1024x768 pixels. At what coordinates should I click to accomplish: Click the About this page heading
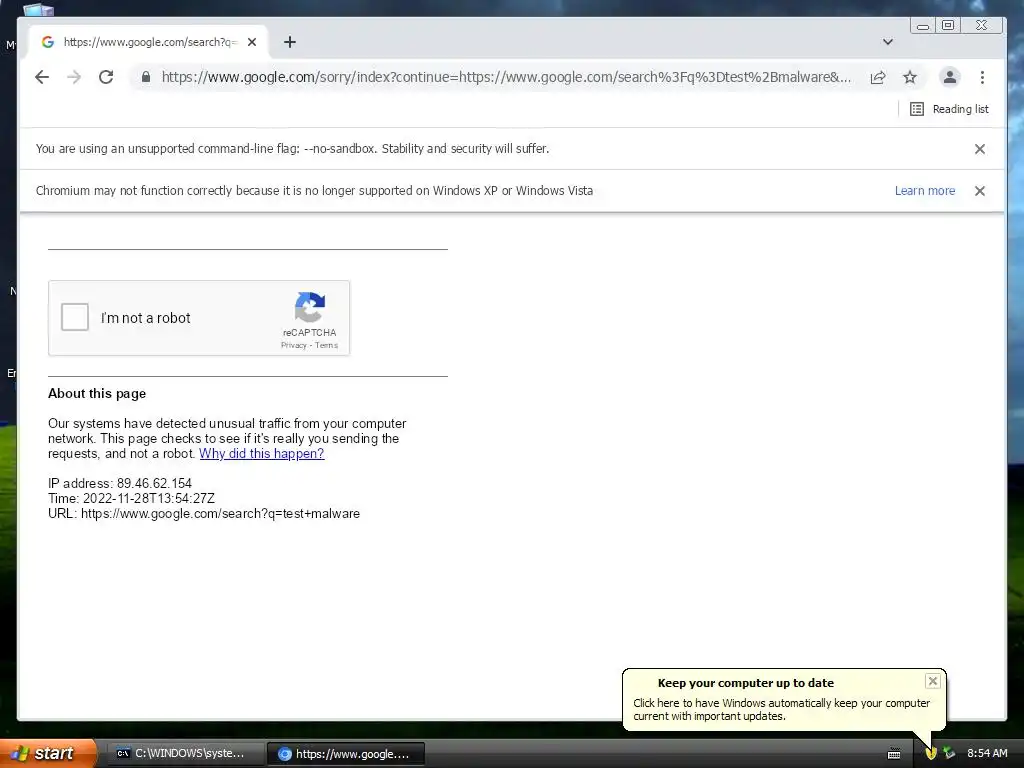[97, 393]
